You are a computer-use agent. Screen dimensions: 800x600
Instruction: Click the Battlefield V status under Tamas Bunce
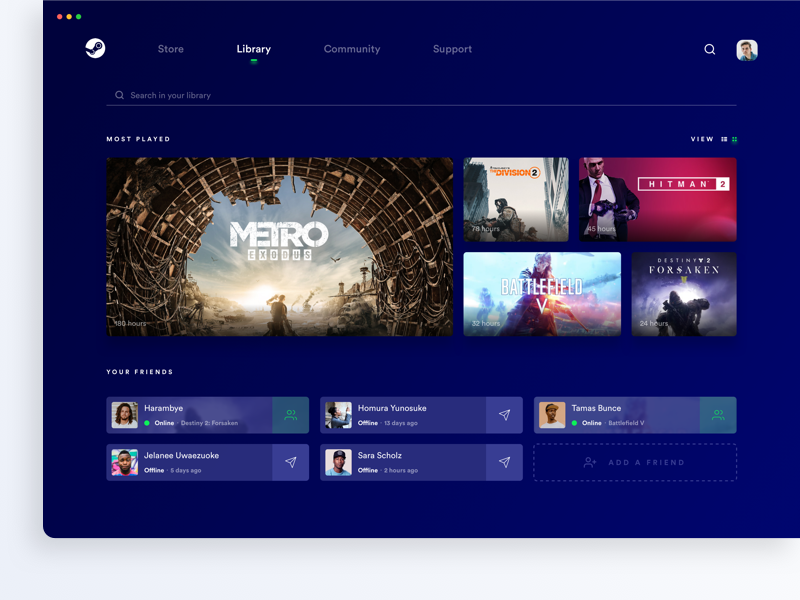coord(626,423)
